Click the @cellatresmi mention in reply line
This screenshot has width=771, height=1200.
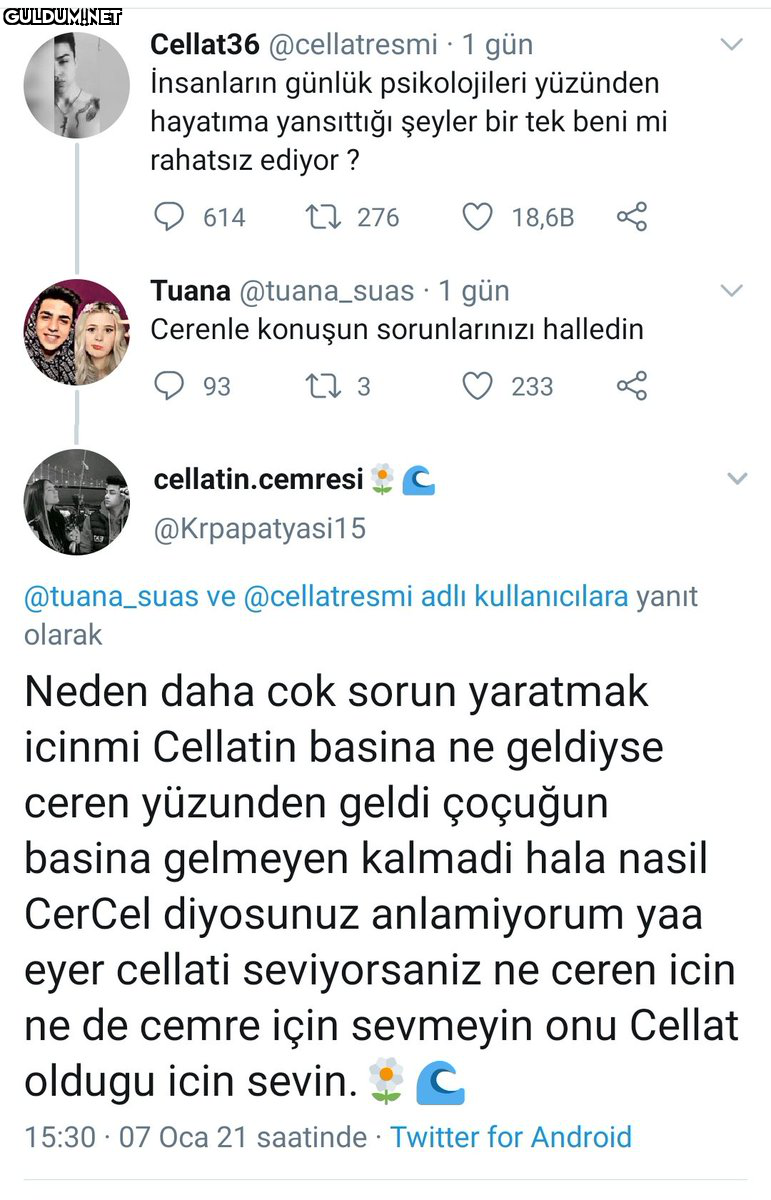click(x=328, y=597)
